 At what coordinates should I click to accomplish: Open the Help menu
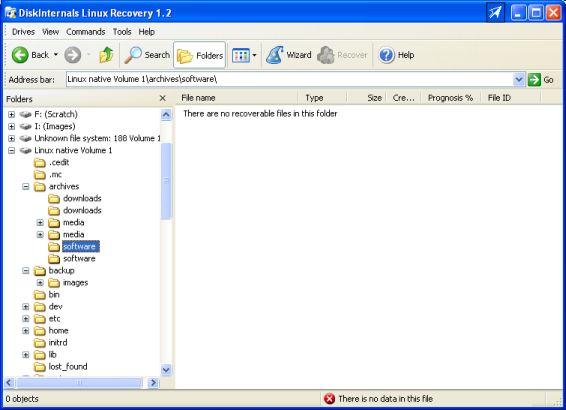click(x=147, y=32)
